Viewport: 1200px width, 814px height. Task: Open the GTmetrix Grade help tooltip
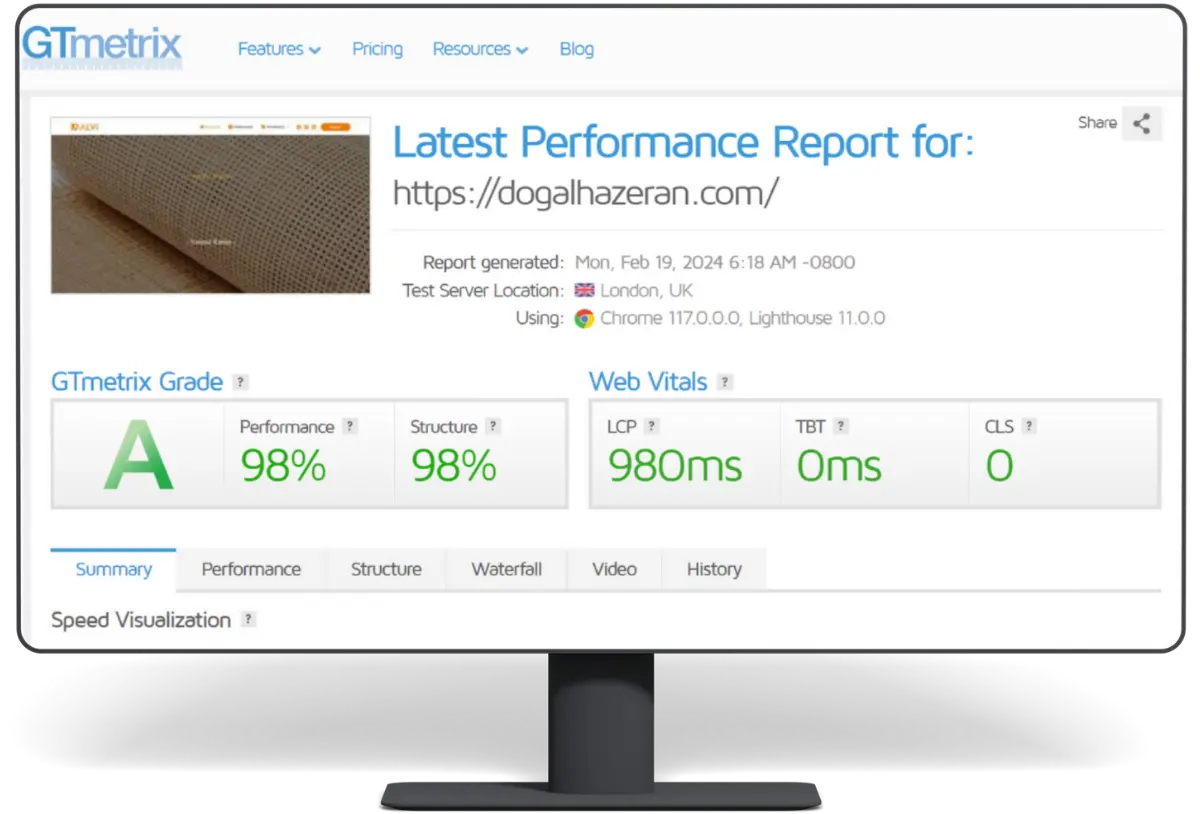[x=239, y=381]
